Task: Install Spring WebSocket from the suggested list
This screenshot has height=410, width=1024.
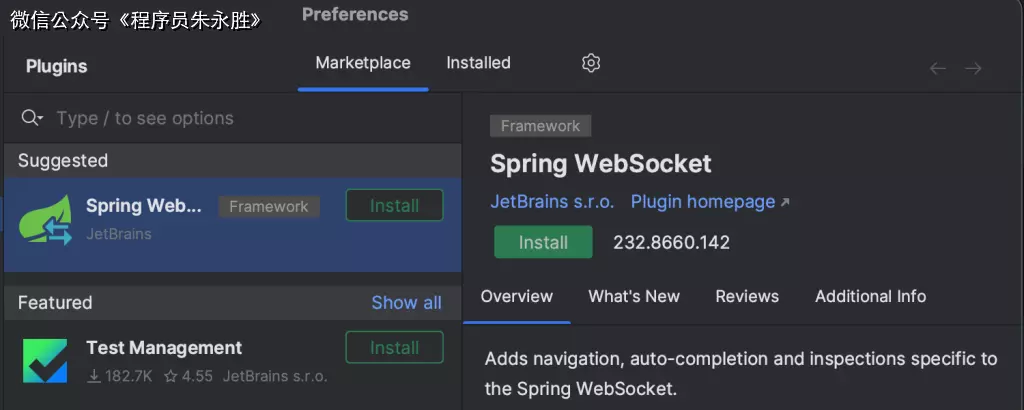Action: [394, 205]
